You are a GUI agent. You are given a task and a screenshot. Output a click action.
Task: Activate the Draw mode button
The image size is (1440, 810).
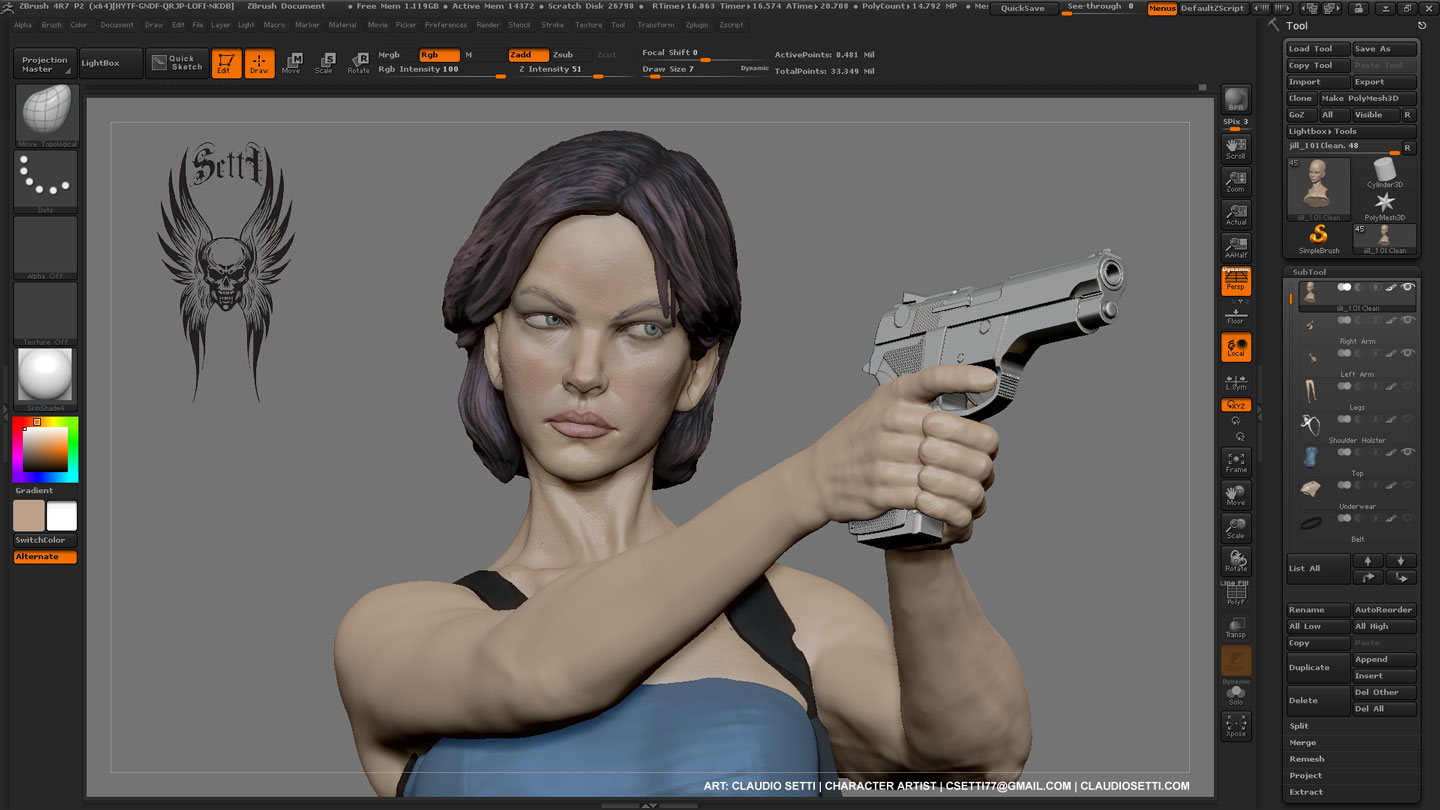(x=260, y=63)
